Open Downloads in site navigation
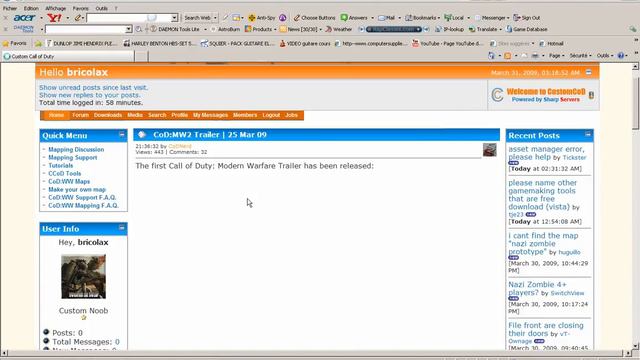Screen dimensions: 640x360 [108, 115]
